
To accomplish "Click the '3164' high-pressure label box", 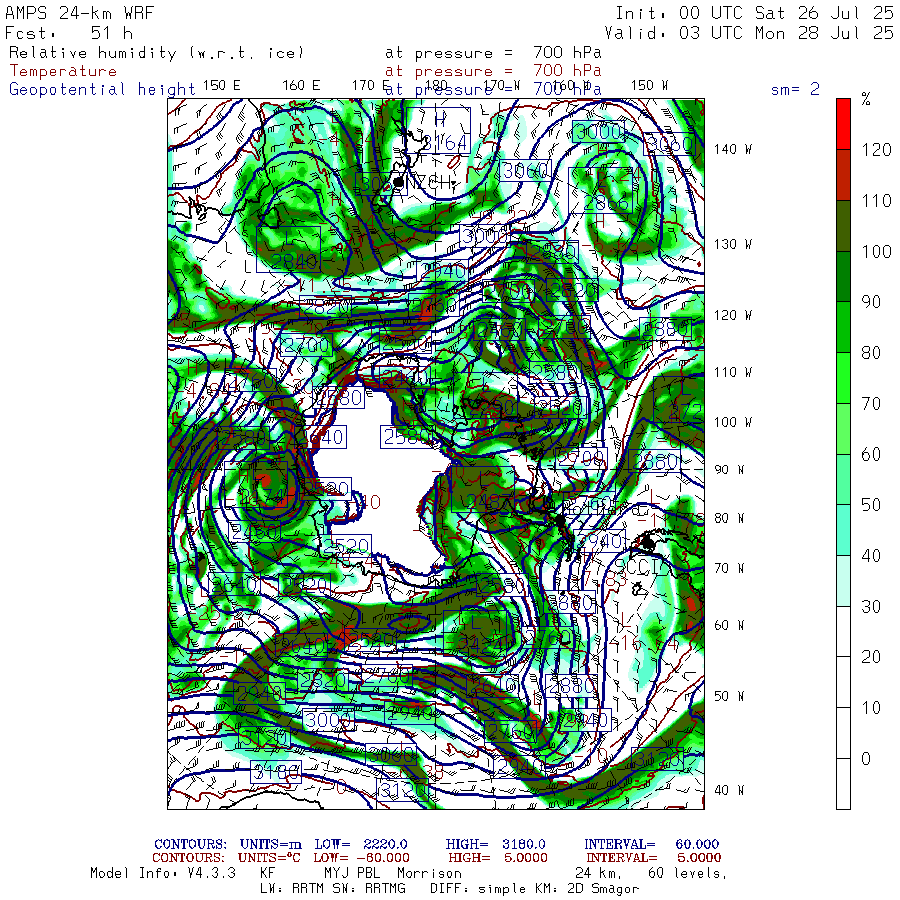I will tap(439, 131).
